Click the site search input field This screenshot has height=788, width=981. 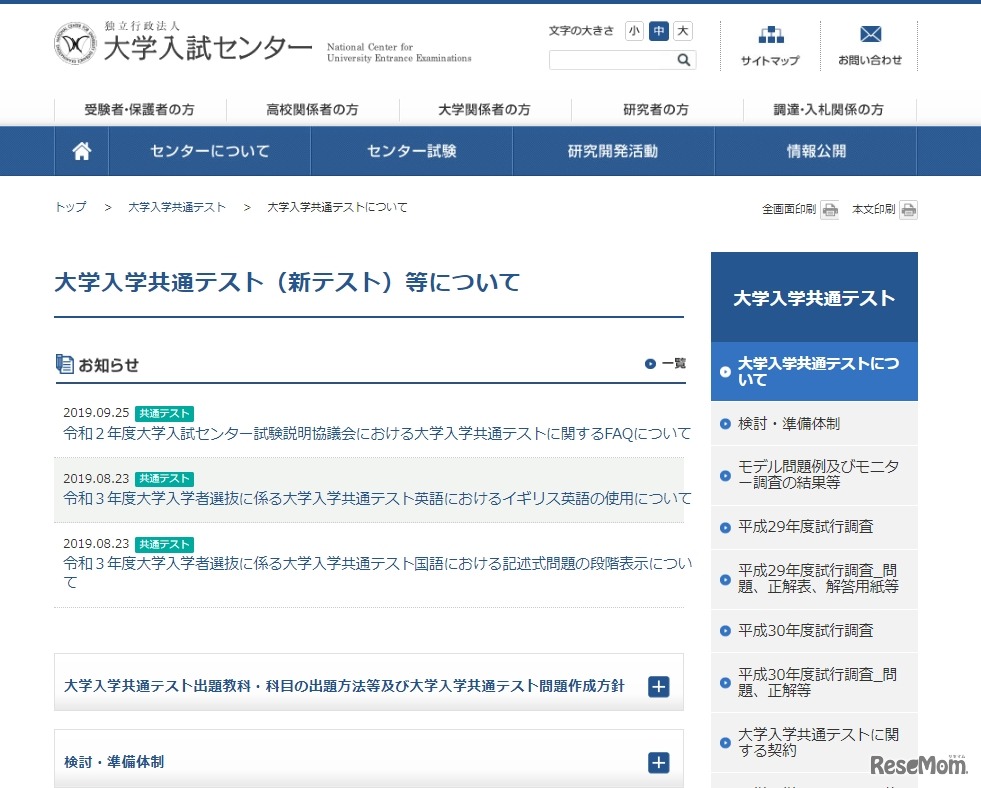[610, 60]
